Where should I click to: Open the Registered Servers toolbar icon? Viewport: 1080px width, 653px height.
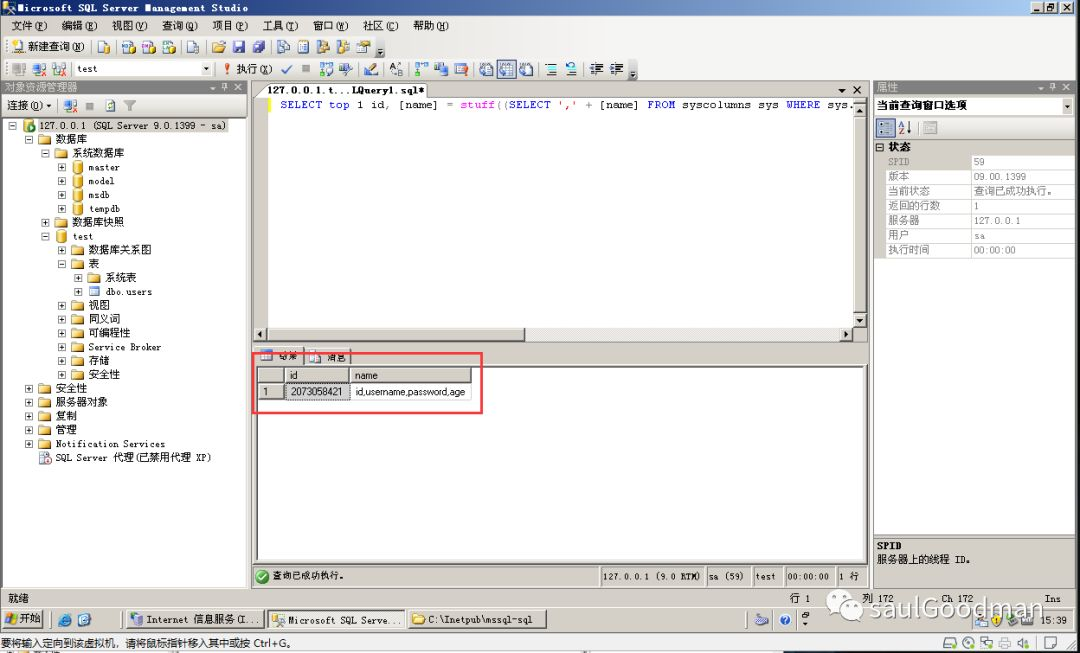pos(283,47)
